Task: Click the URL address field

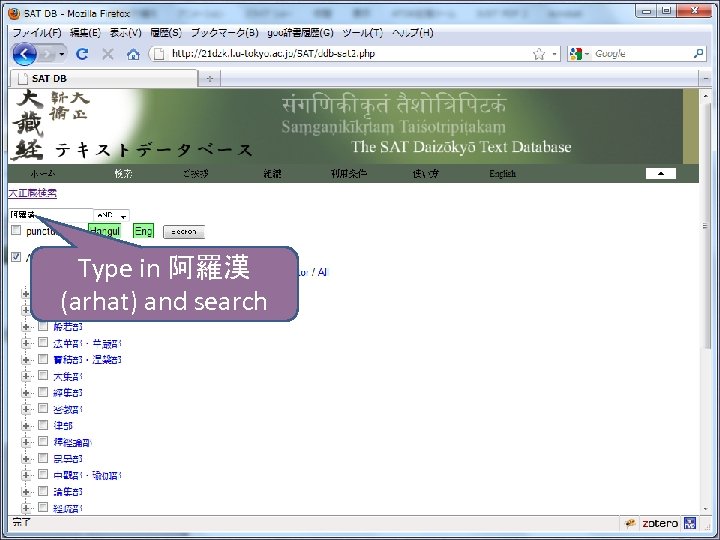Action: (x=349, y=54)
